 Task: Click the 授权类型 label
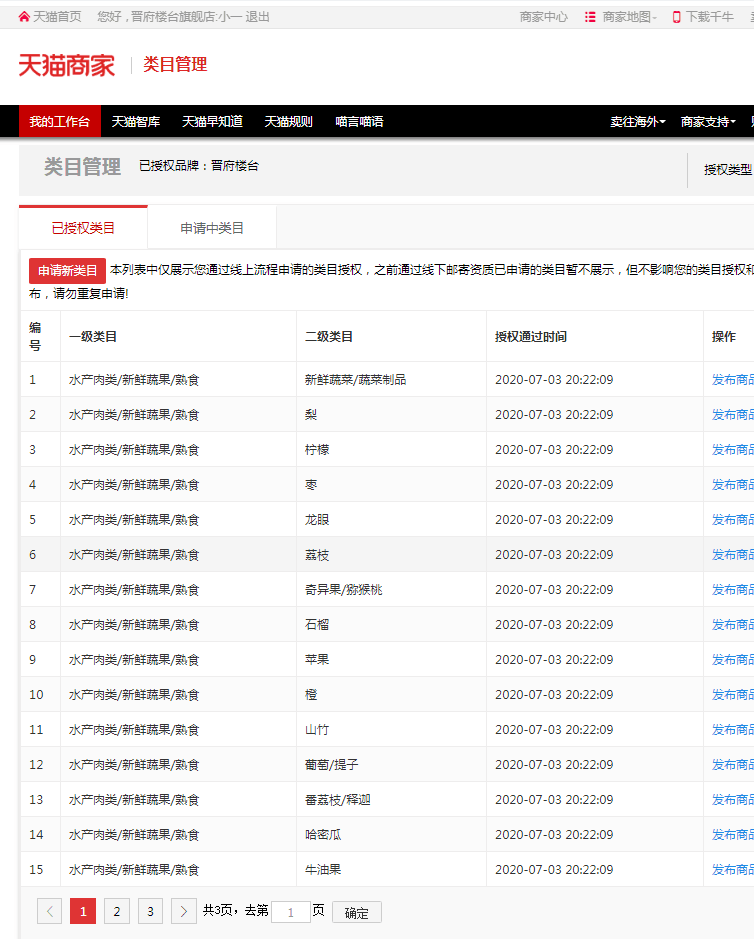[728, 169]
